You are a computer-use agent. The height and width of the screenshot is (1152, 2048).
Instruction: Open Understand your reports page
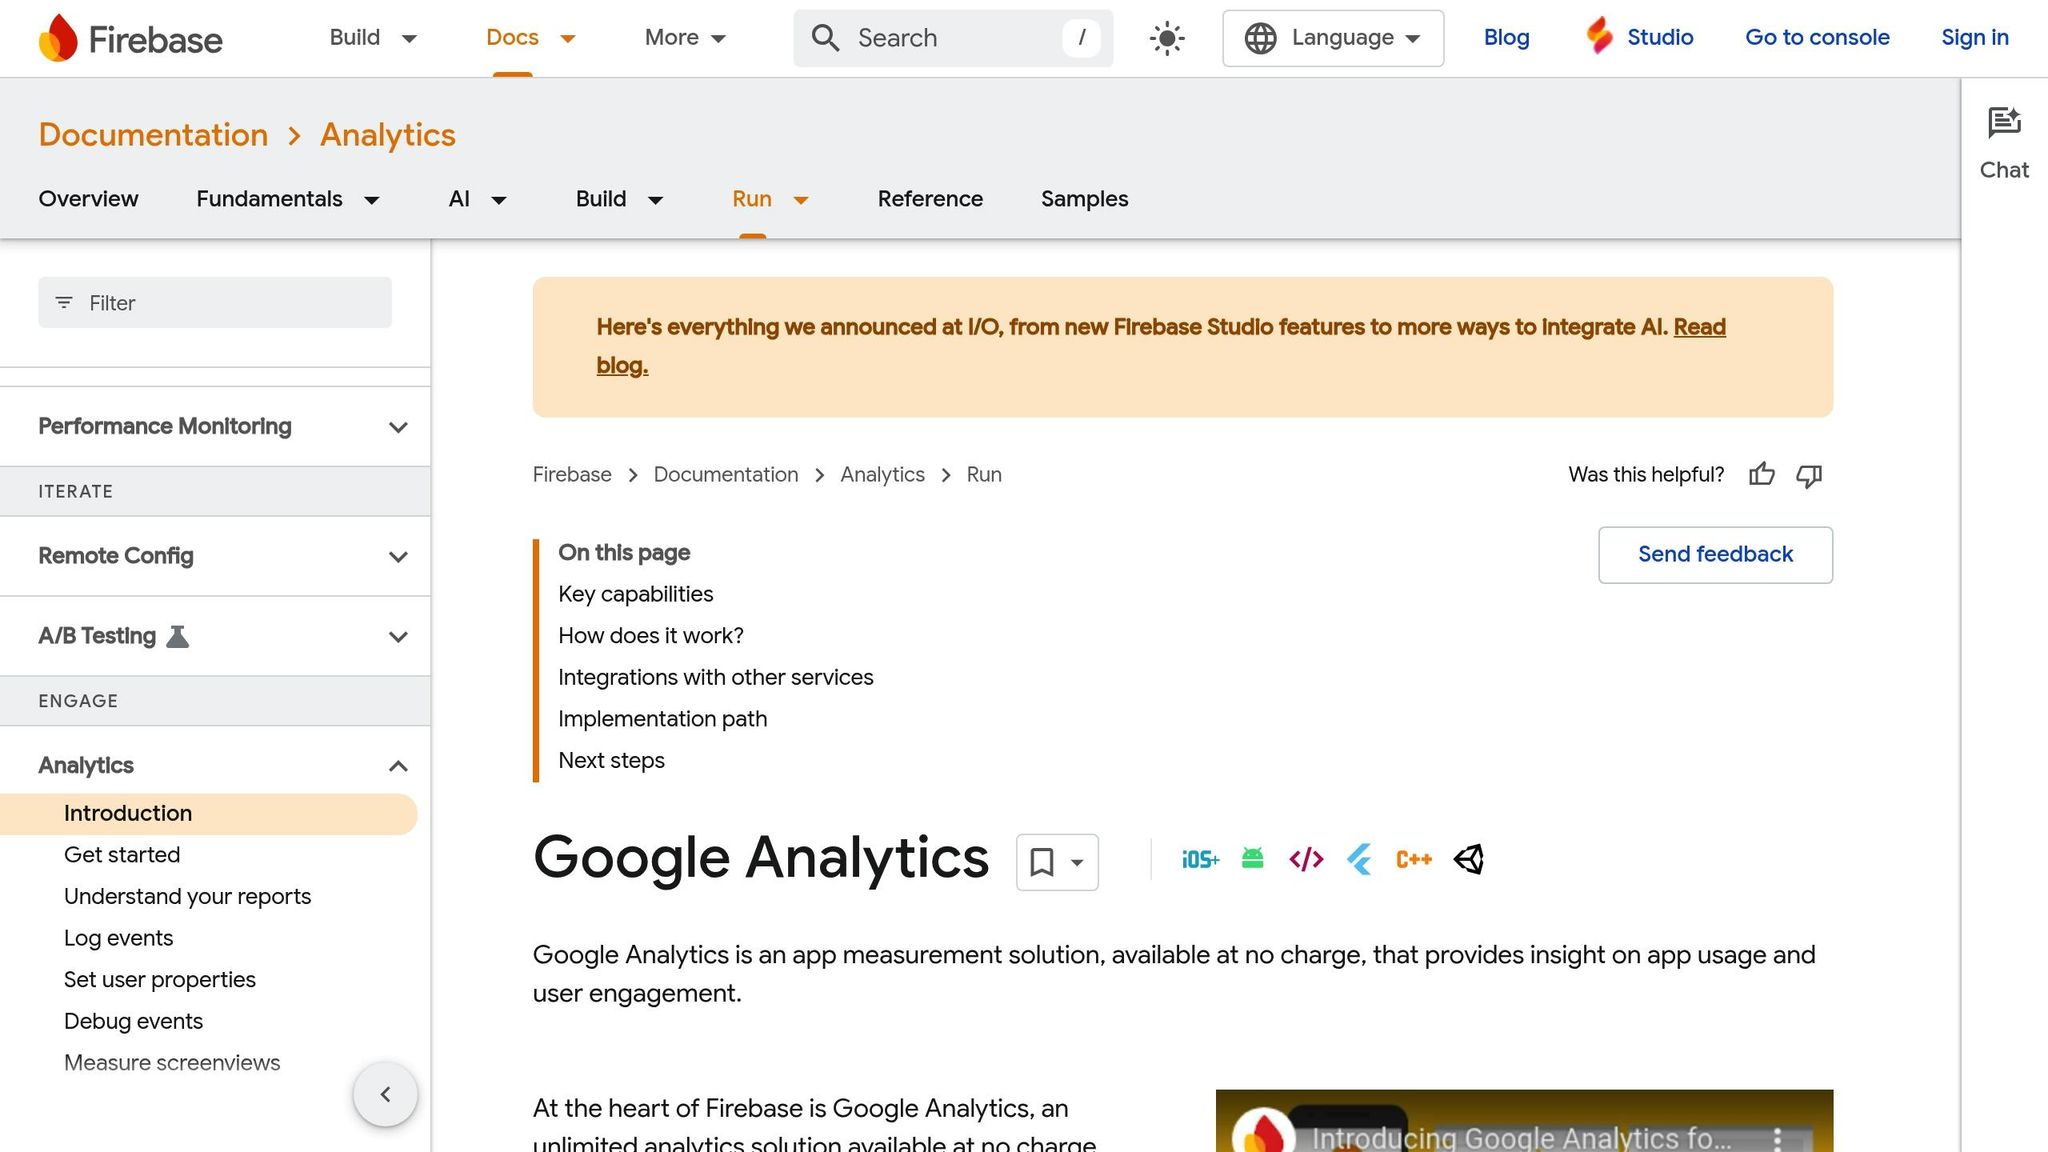tap(187, 896)
